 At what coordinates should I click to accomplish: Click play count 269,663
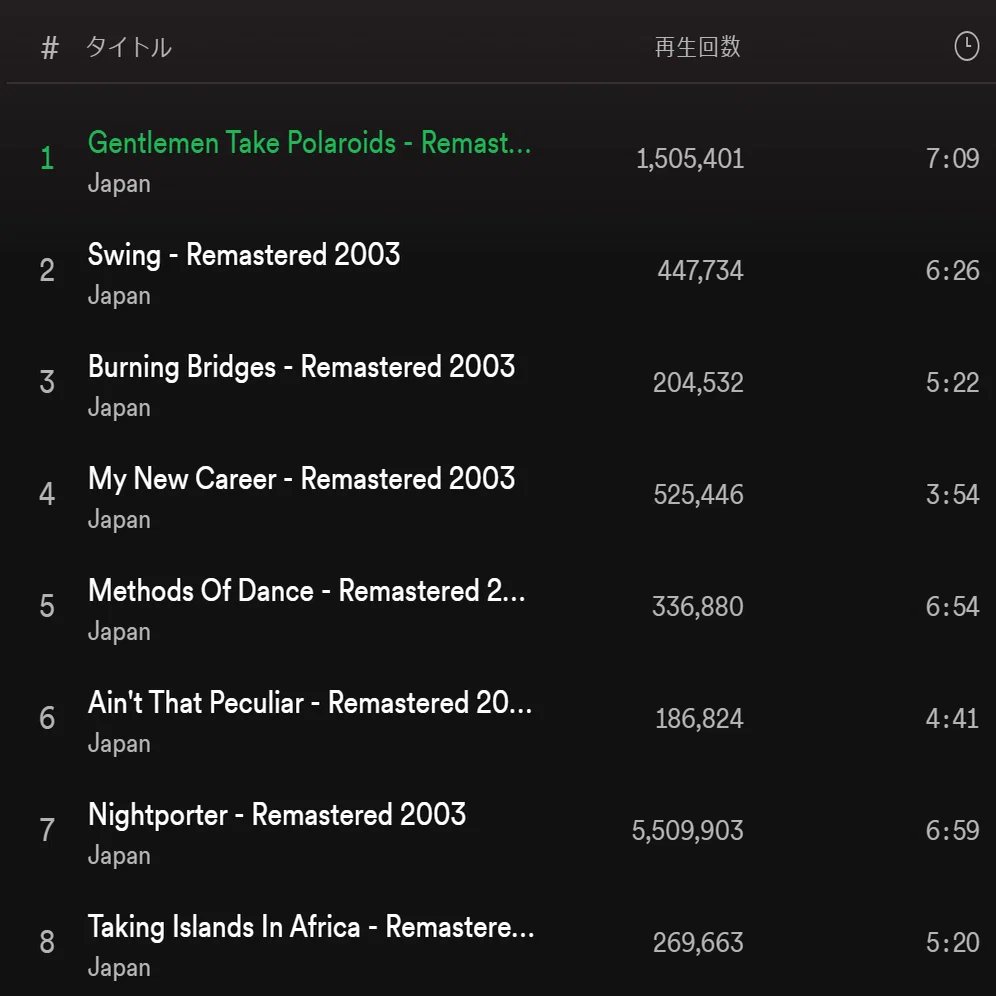pos(698,943)
